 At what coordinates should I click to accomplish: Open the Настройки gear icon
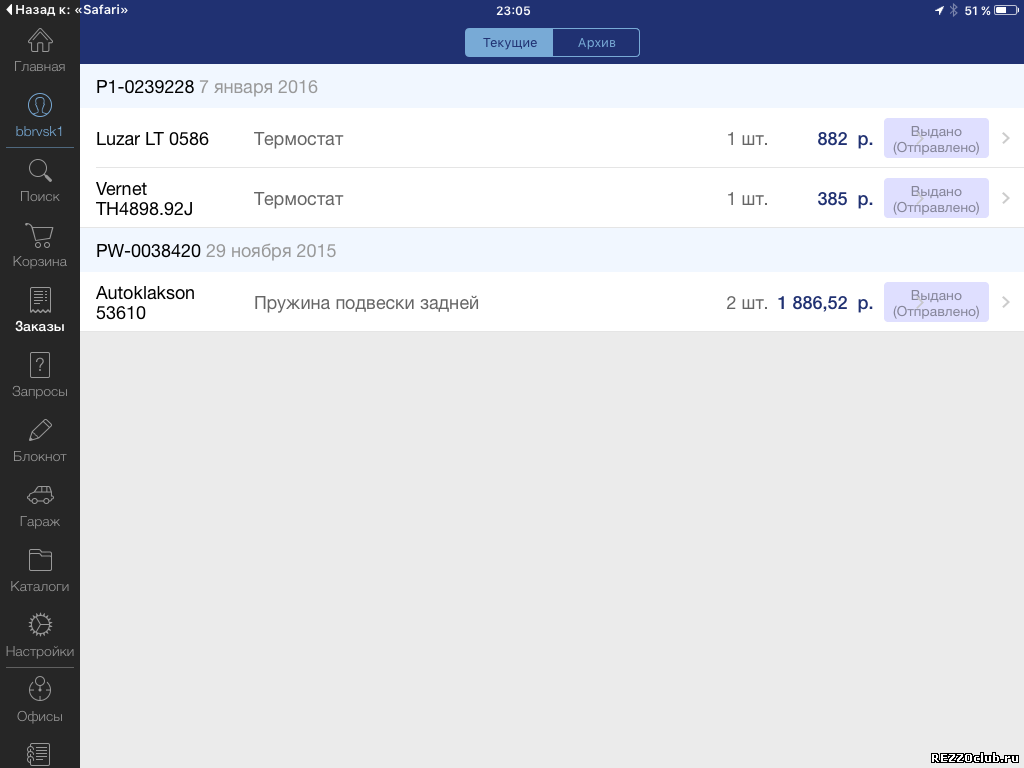point(40,625)
